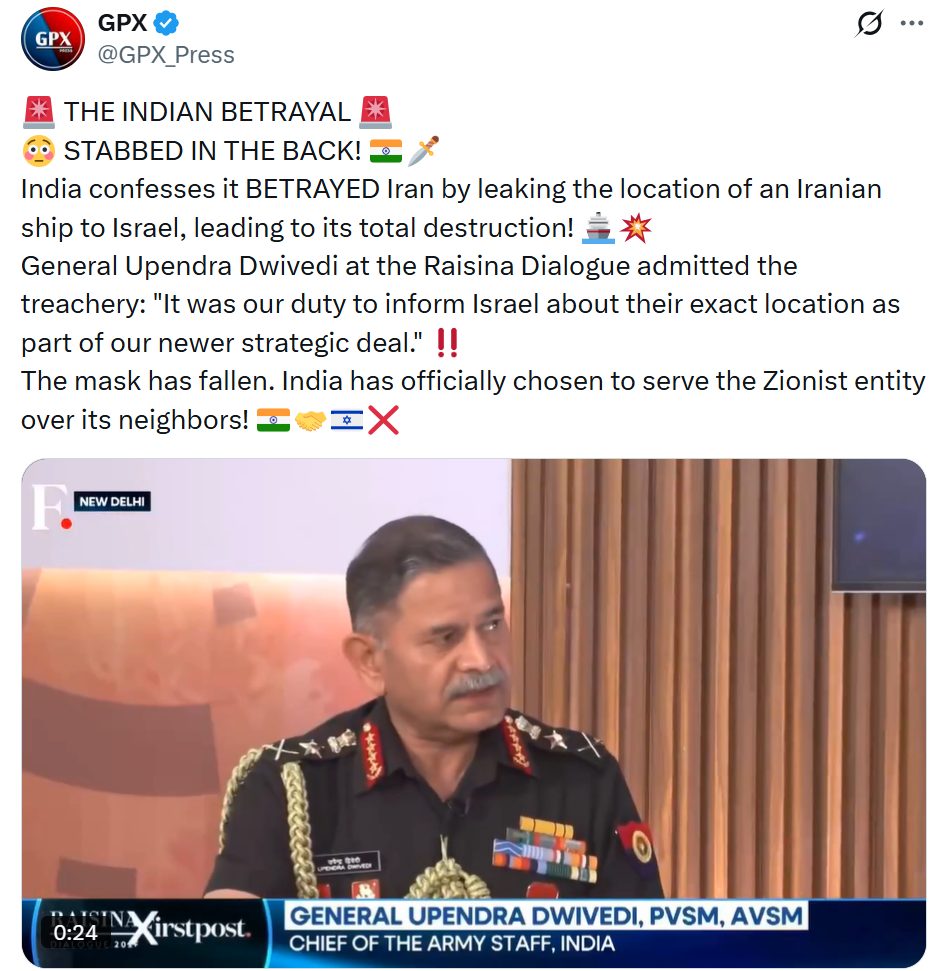This screenshot has width=930, height=971.
Task: Click the Firstpost F logo in the video
Action: pyautogui.click(x=51, y=507)
